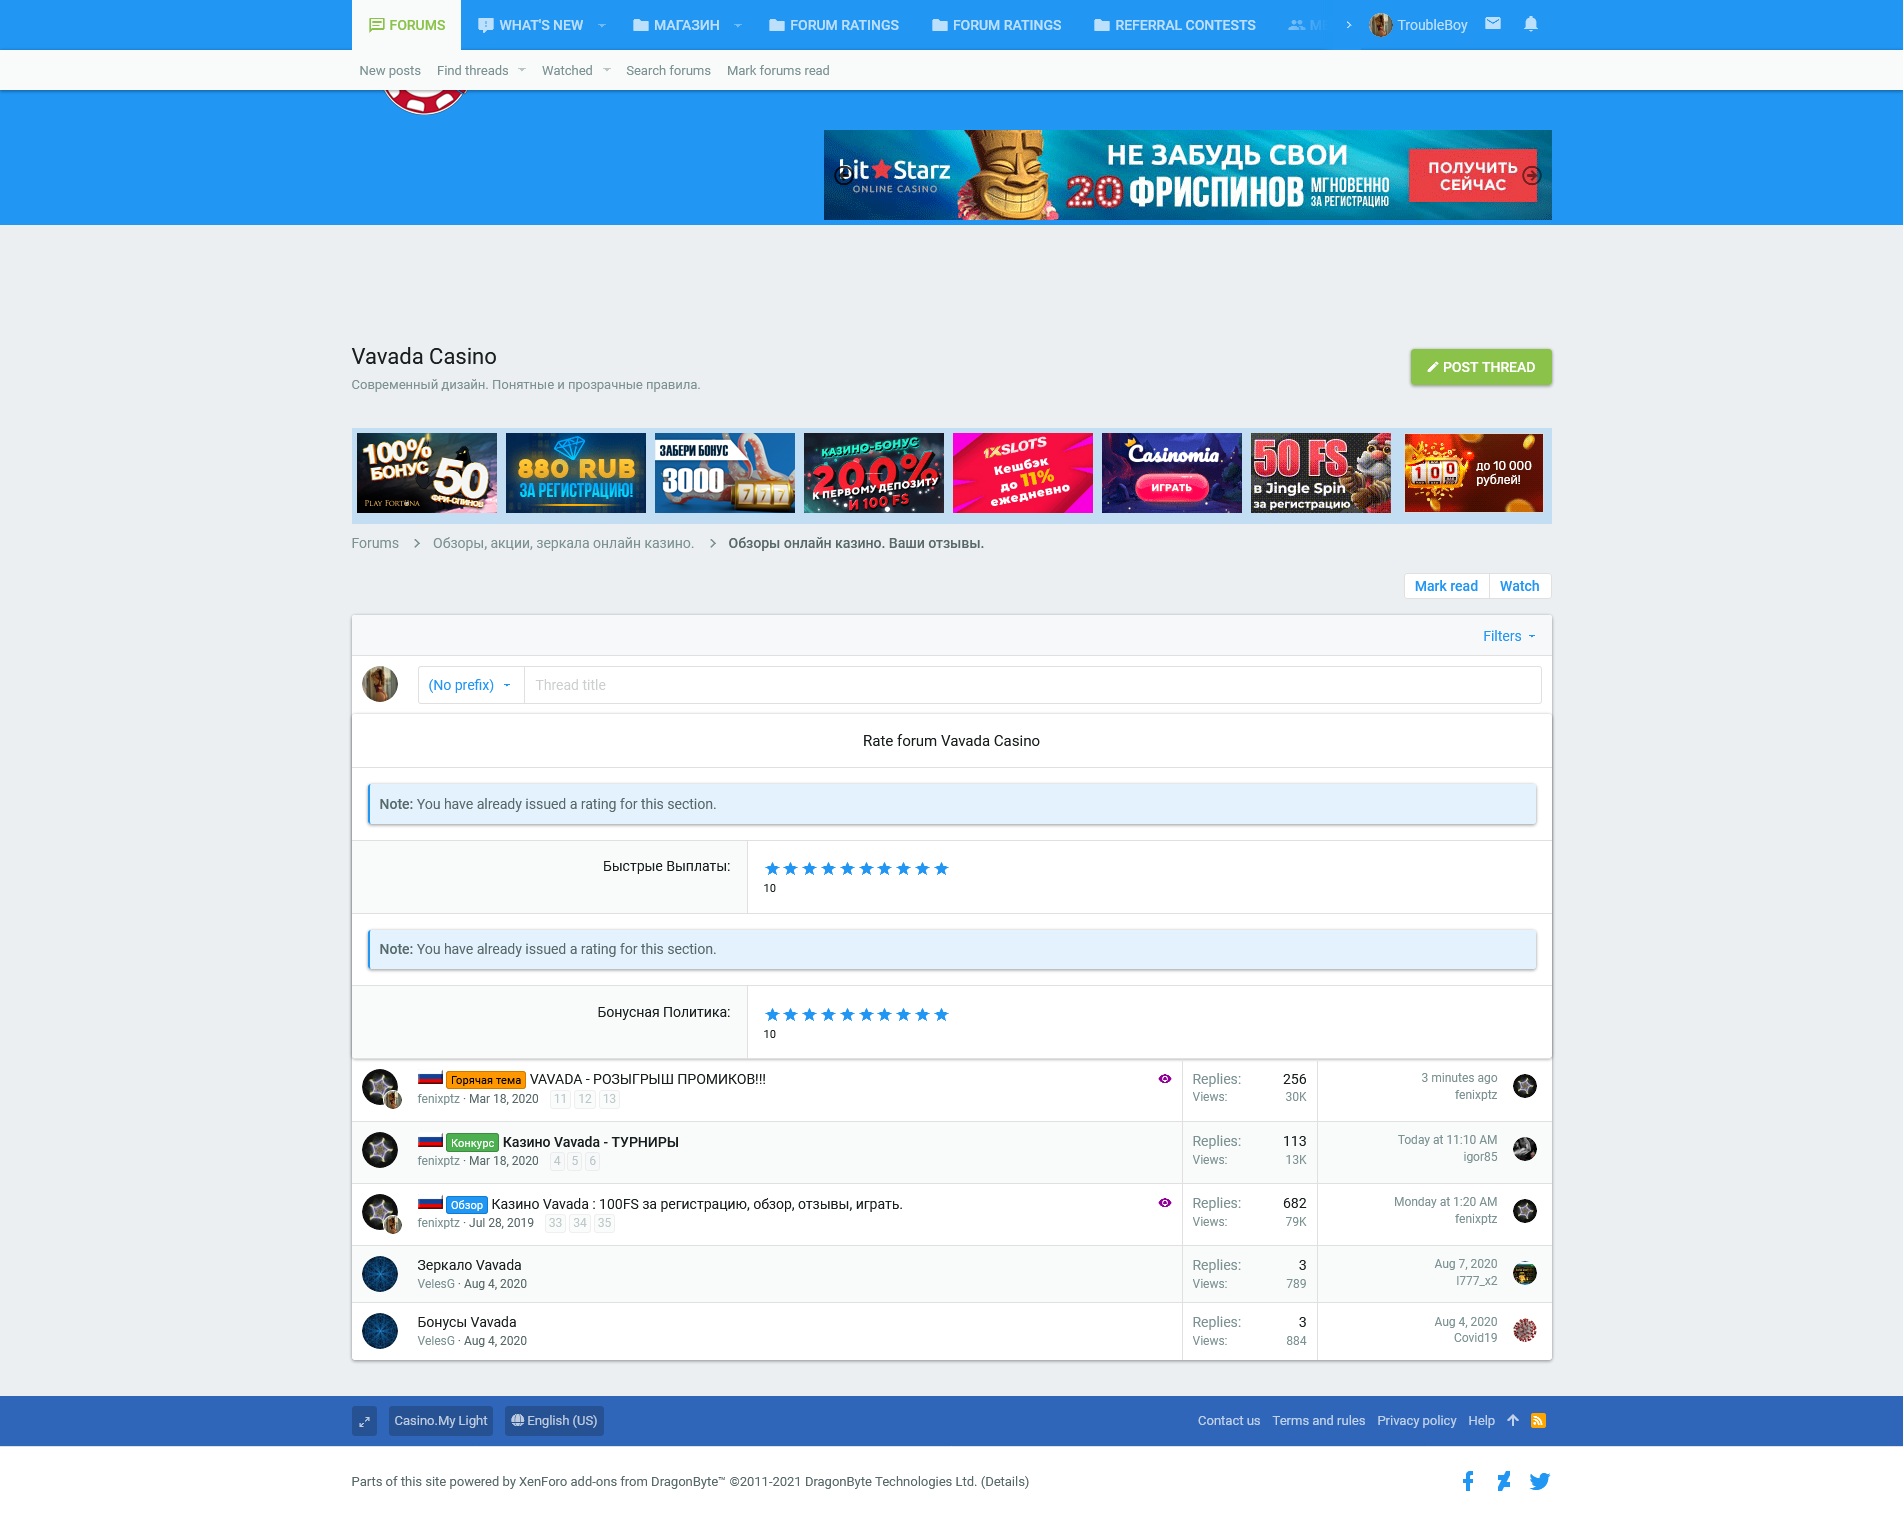
Task: Expand the Find threads dropdown arrow
Action: click(522, 70)
